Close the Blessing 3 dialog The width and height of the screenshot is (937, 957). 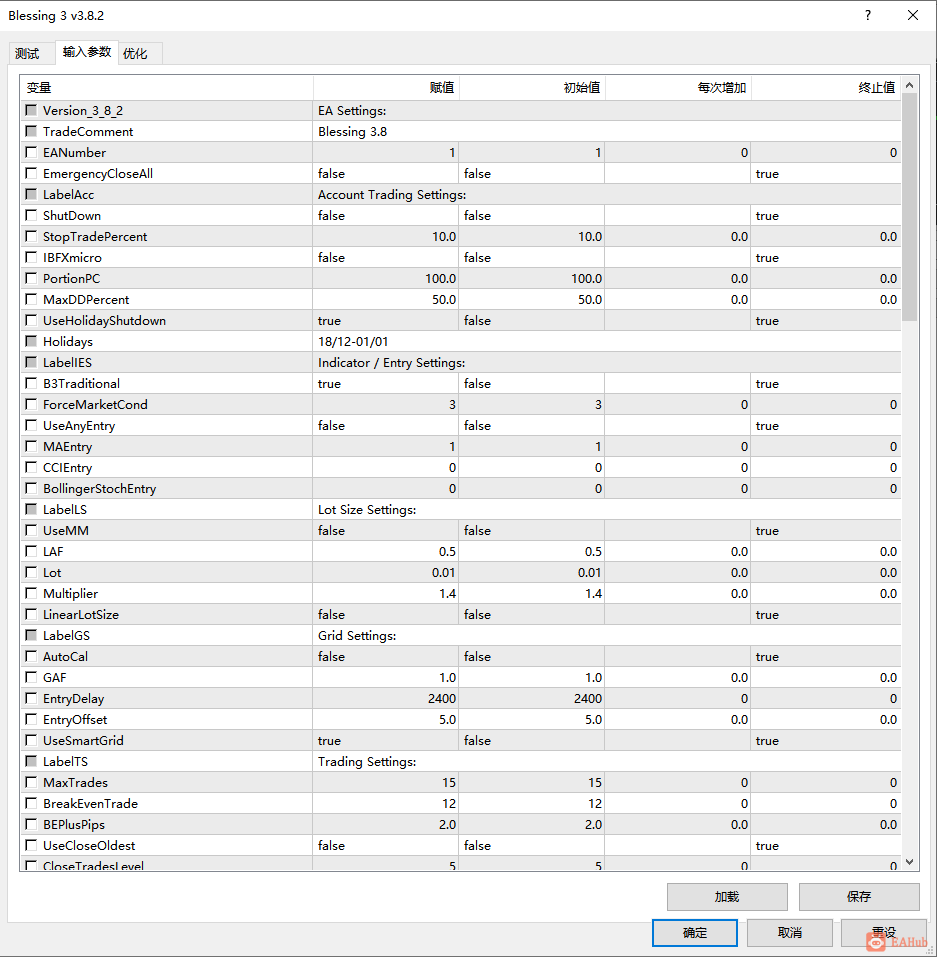(913, 15)
